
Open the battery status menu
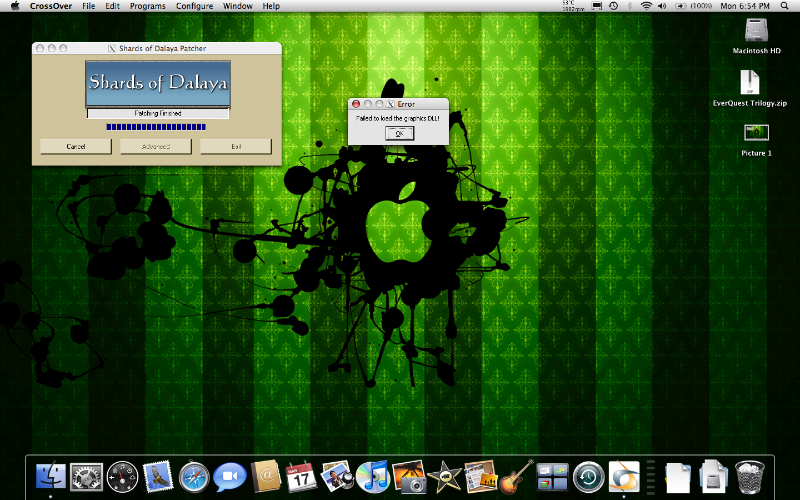693,6
